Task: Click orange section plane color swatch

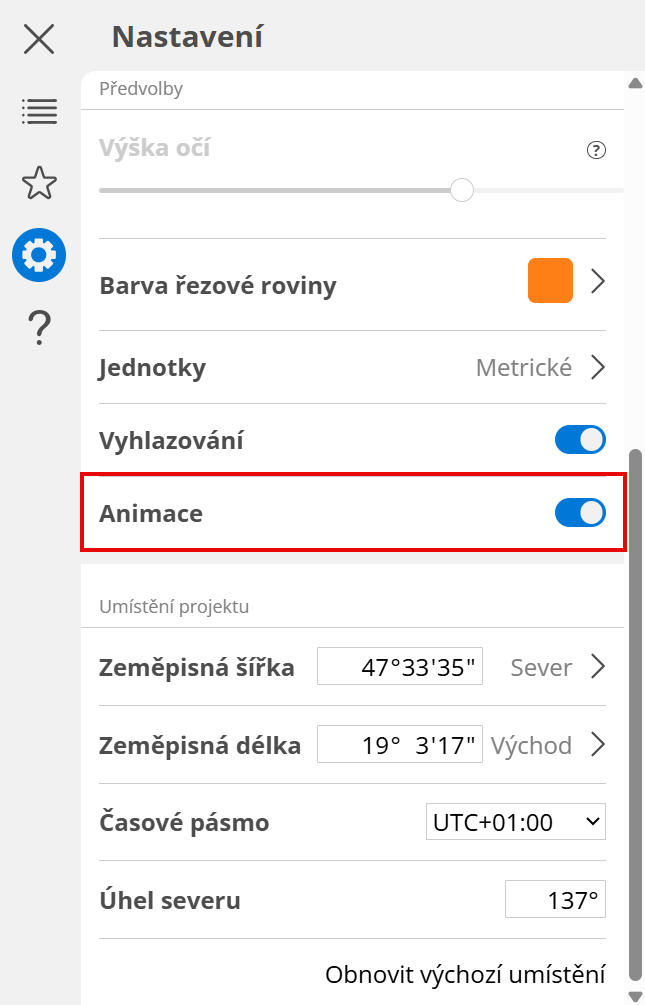Action: 550,281
